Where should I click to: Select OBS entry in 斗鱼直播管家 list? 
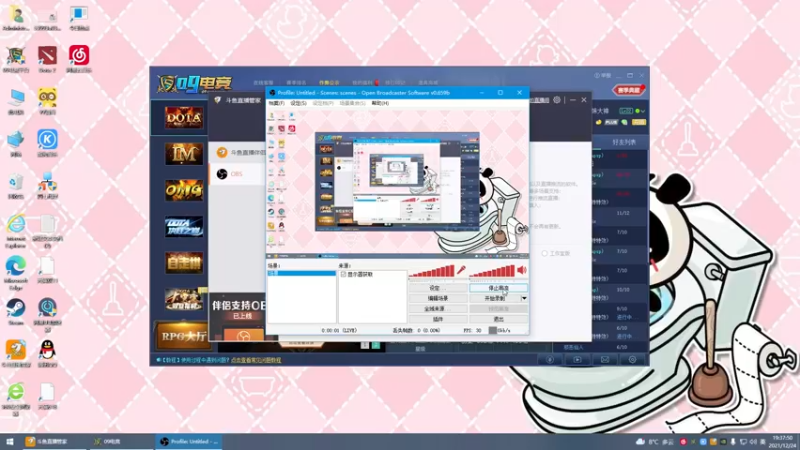coord(237,174)
